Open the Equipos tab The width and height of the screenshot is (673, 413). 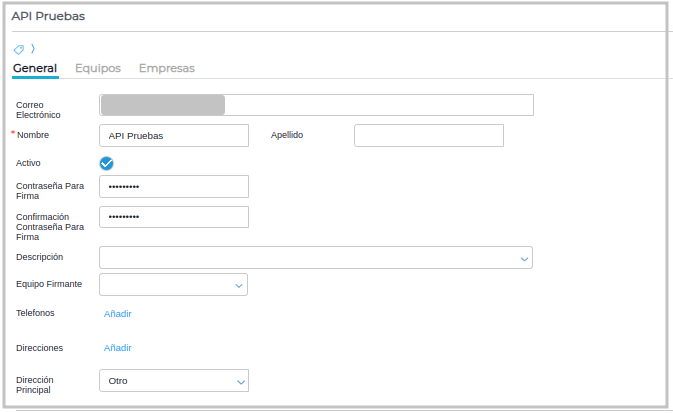point(98,68)
